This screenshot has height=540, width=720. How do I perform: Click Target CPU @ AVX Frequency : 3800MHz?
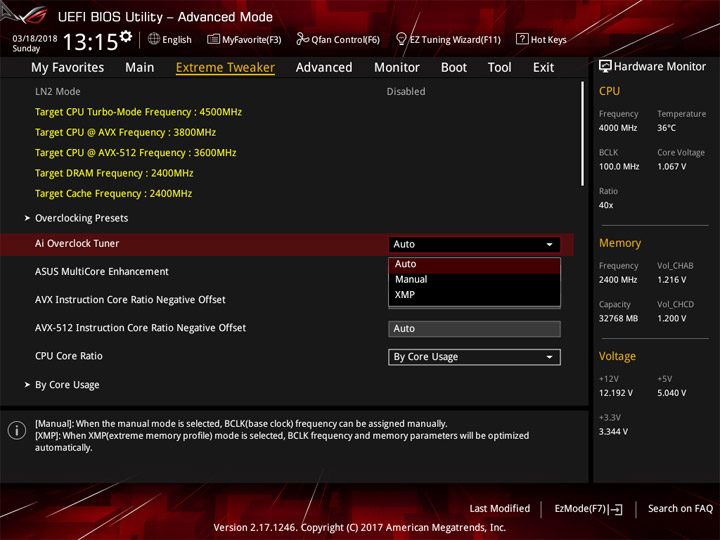(125, 132)
